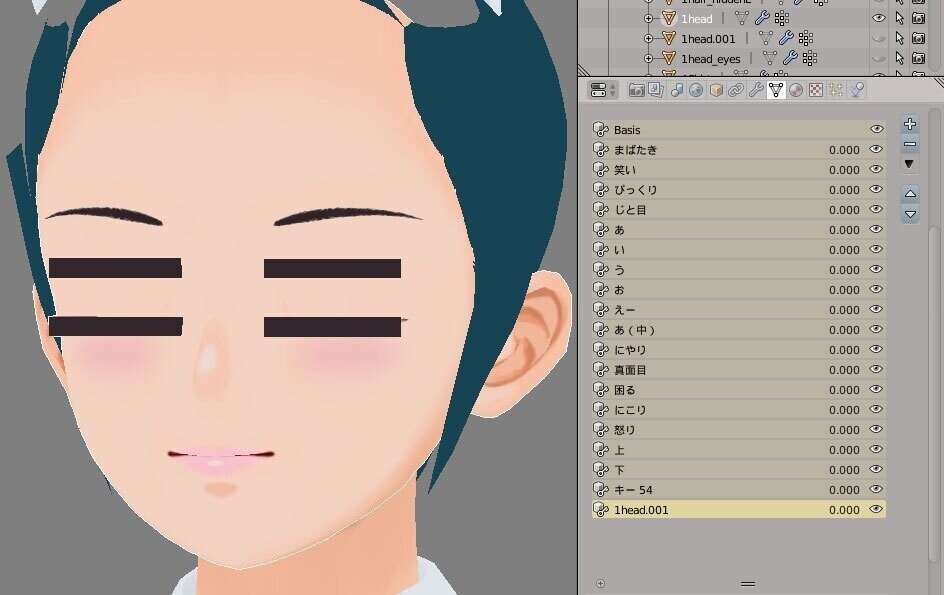Mute the びっくり shape key
Screen dimensions: 944x595
pyautogui.click(x=877, y=189)
